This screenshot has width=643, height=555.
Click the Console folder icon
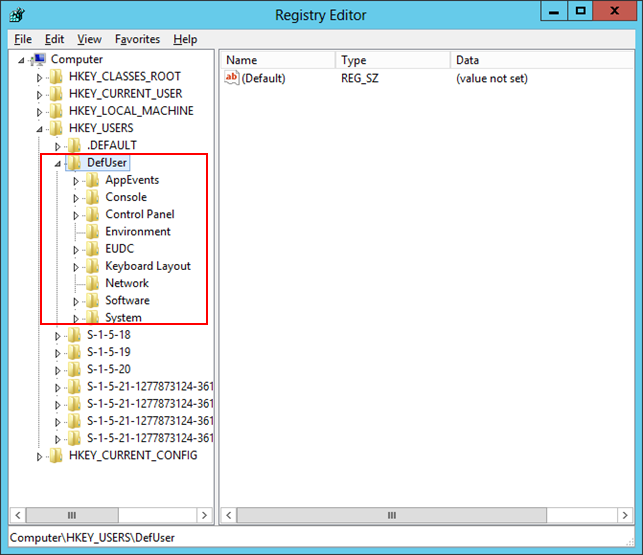(x=93, y=197)
